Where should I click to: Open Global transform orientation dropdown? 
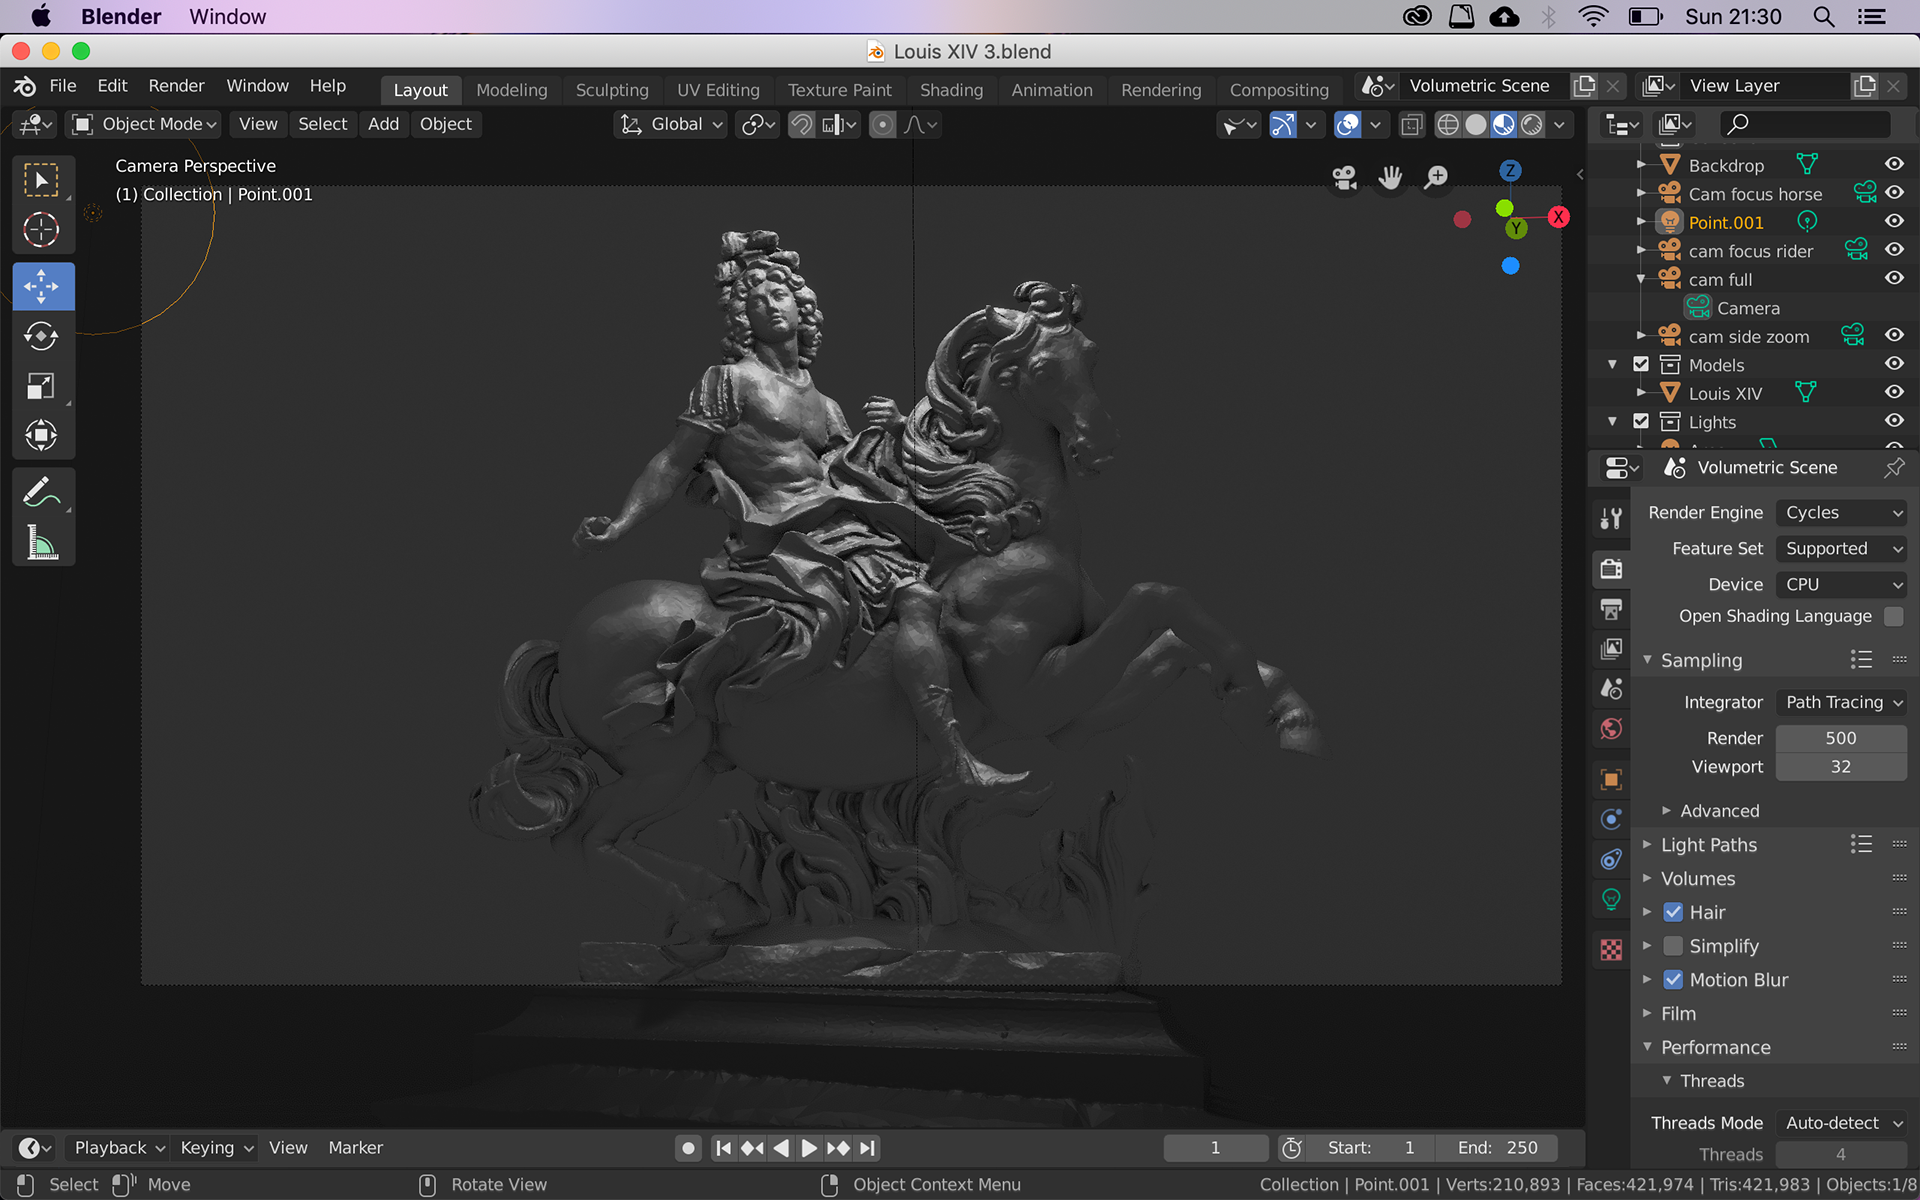(x=670, y=124)
